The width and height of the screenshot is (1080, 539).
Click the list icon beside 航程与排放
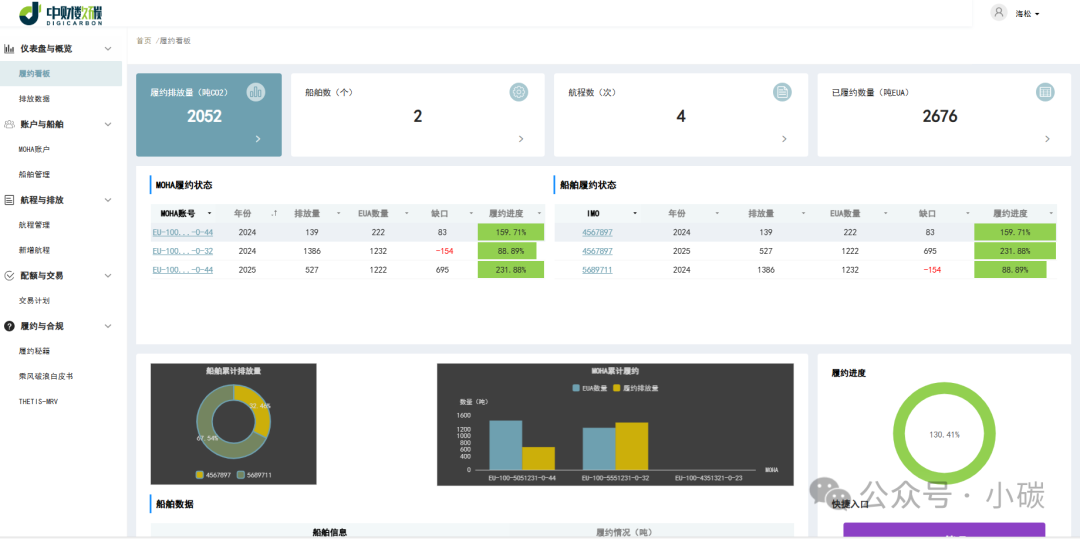[x=9, y=200]
